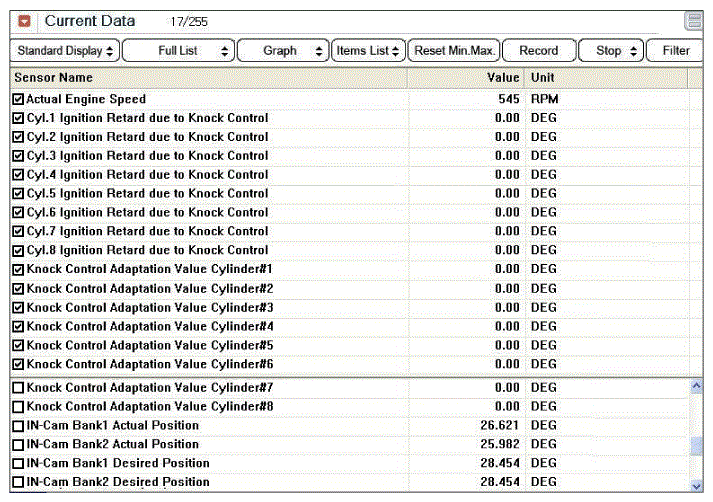Uncheck Knock Control Adaptation Cylinder#1 checkbox
The height and width of the screenshot is (502, 713).
[x=18, y=270]
